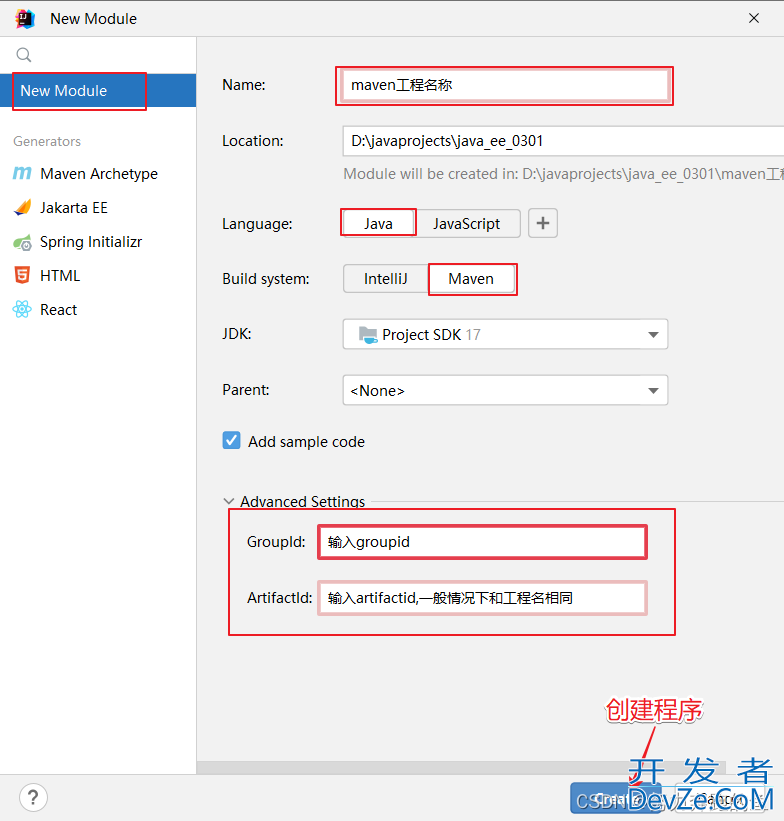
Task: Add another language with plus button
Action: (543, 224)
